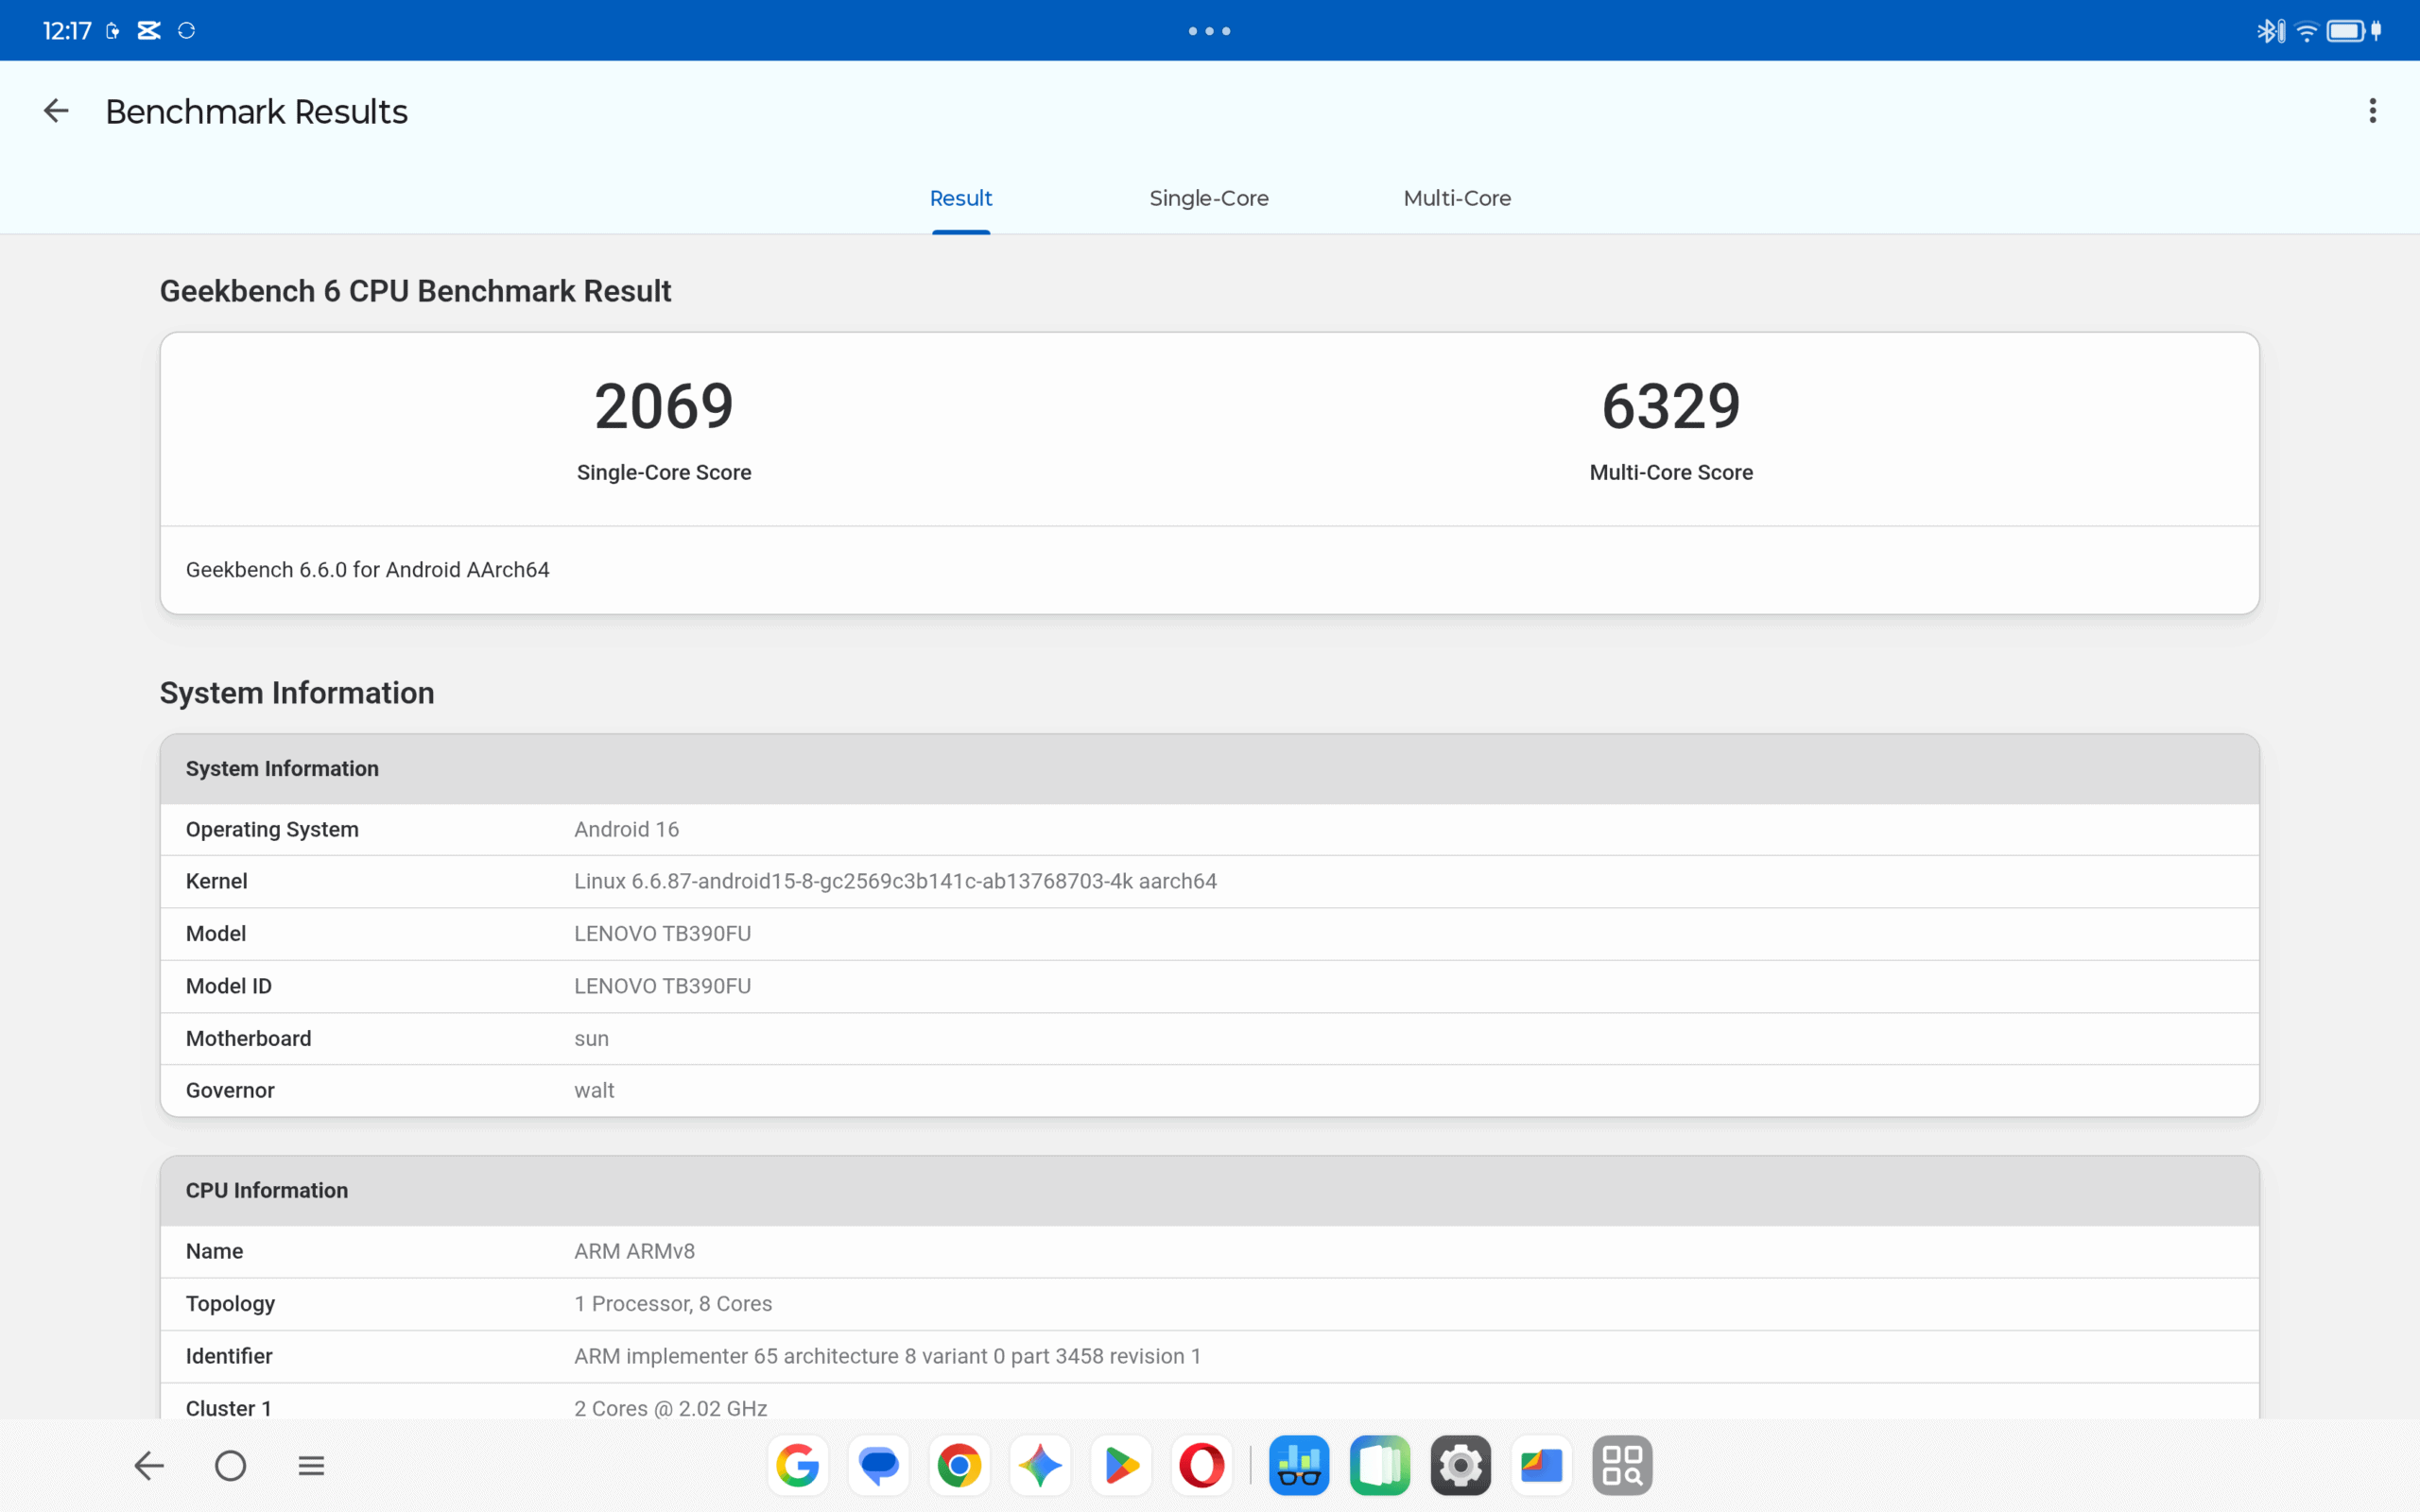Tap the '1 Processor, 8 Cores' value
The width and height of the screenshot is (2420, 1512).
673,1304
